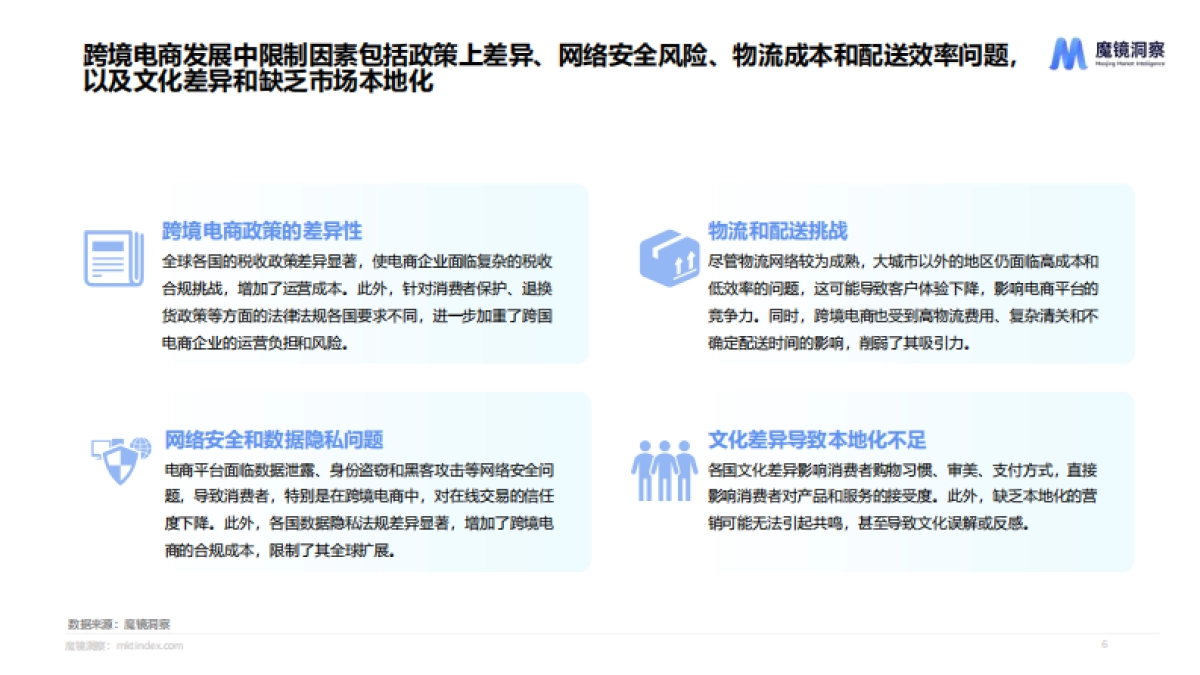
Task: Select the logistics box icon with arrows
Action: (668, 256)
